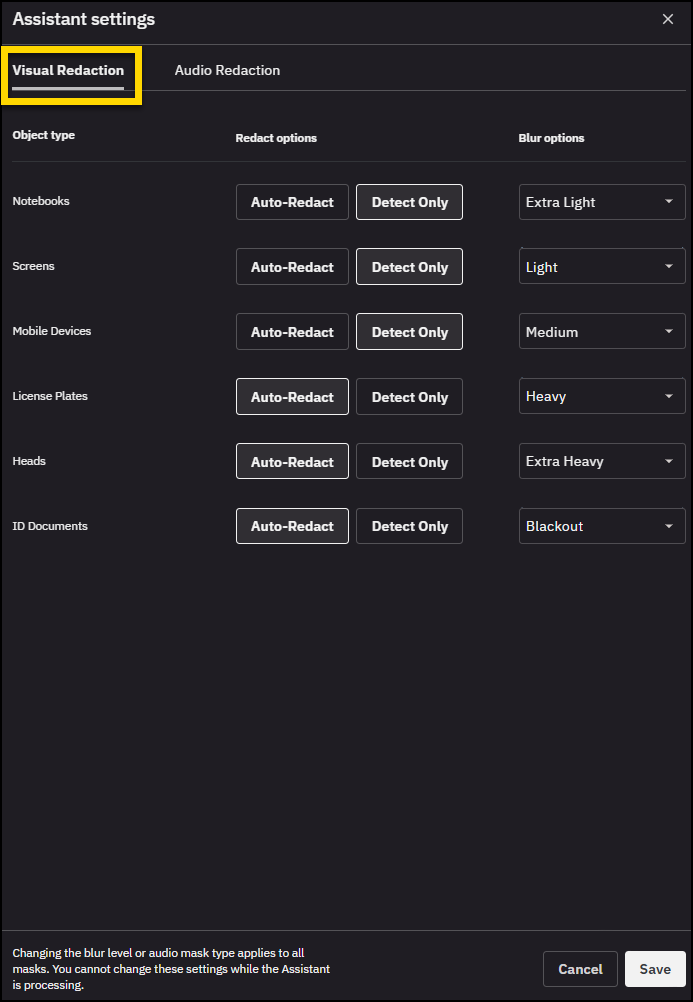This screenshot has width=693, height=1002.
Task: Open Mobile Devices Medium blur dropdown
Action: [x=601, y=332]
